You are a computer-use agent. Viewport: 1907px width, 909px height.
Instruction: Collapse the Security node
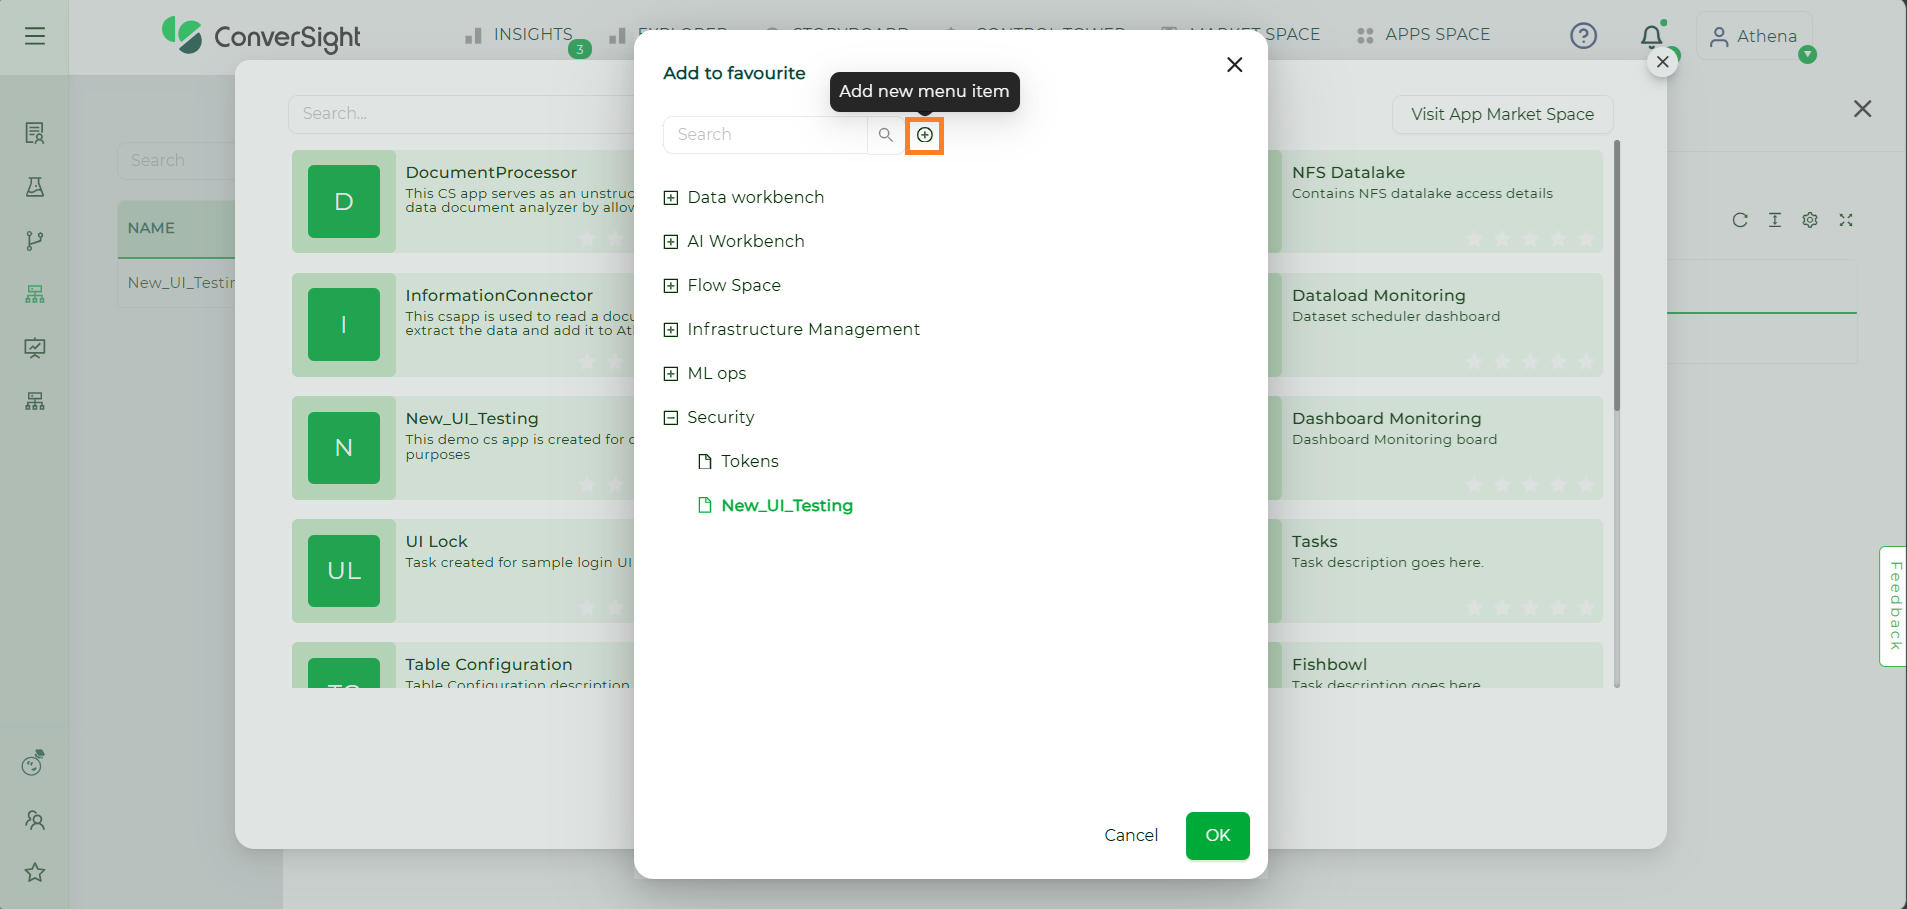tap(671, 418)
